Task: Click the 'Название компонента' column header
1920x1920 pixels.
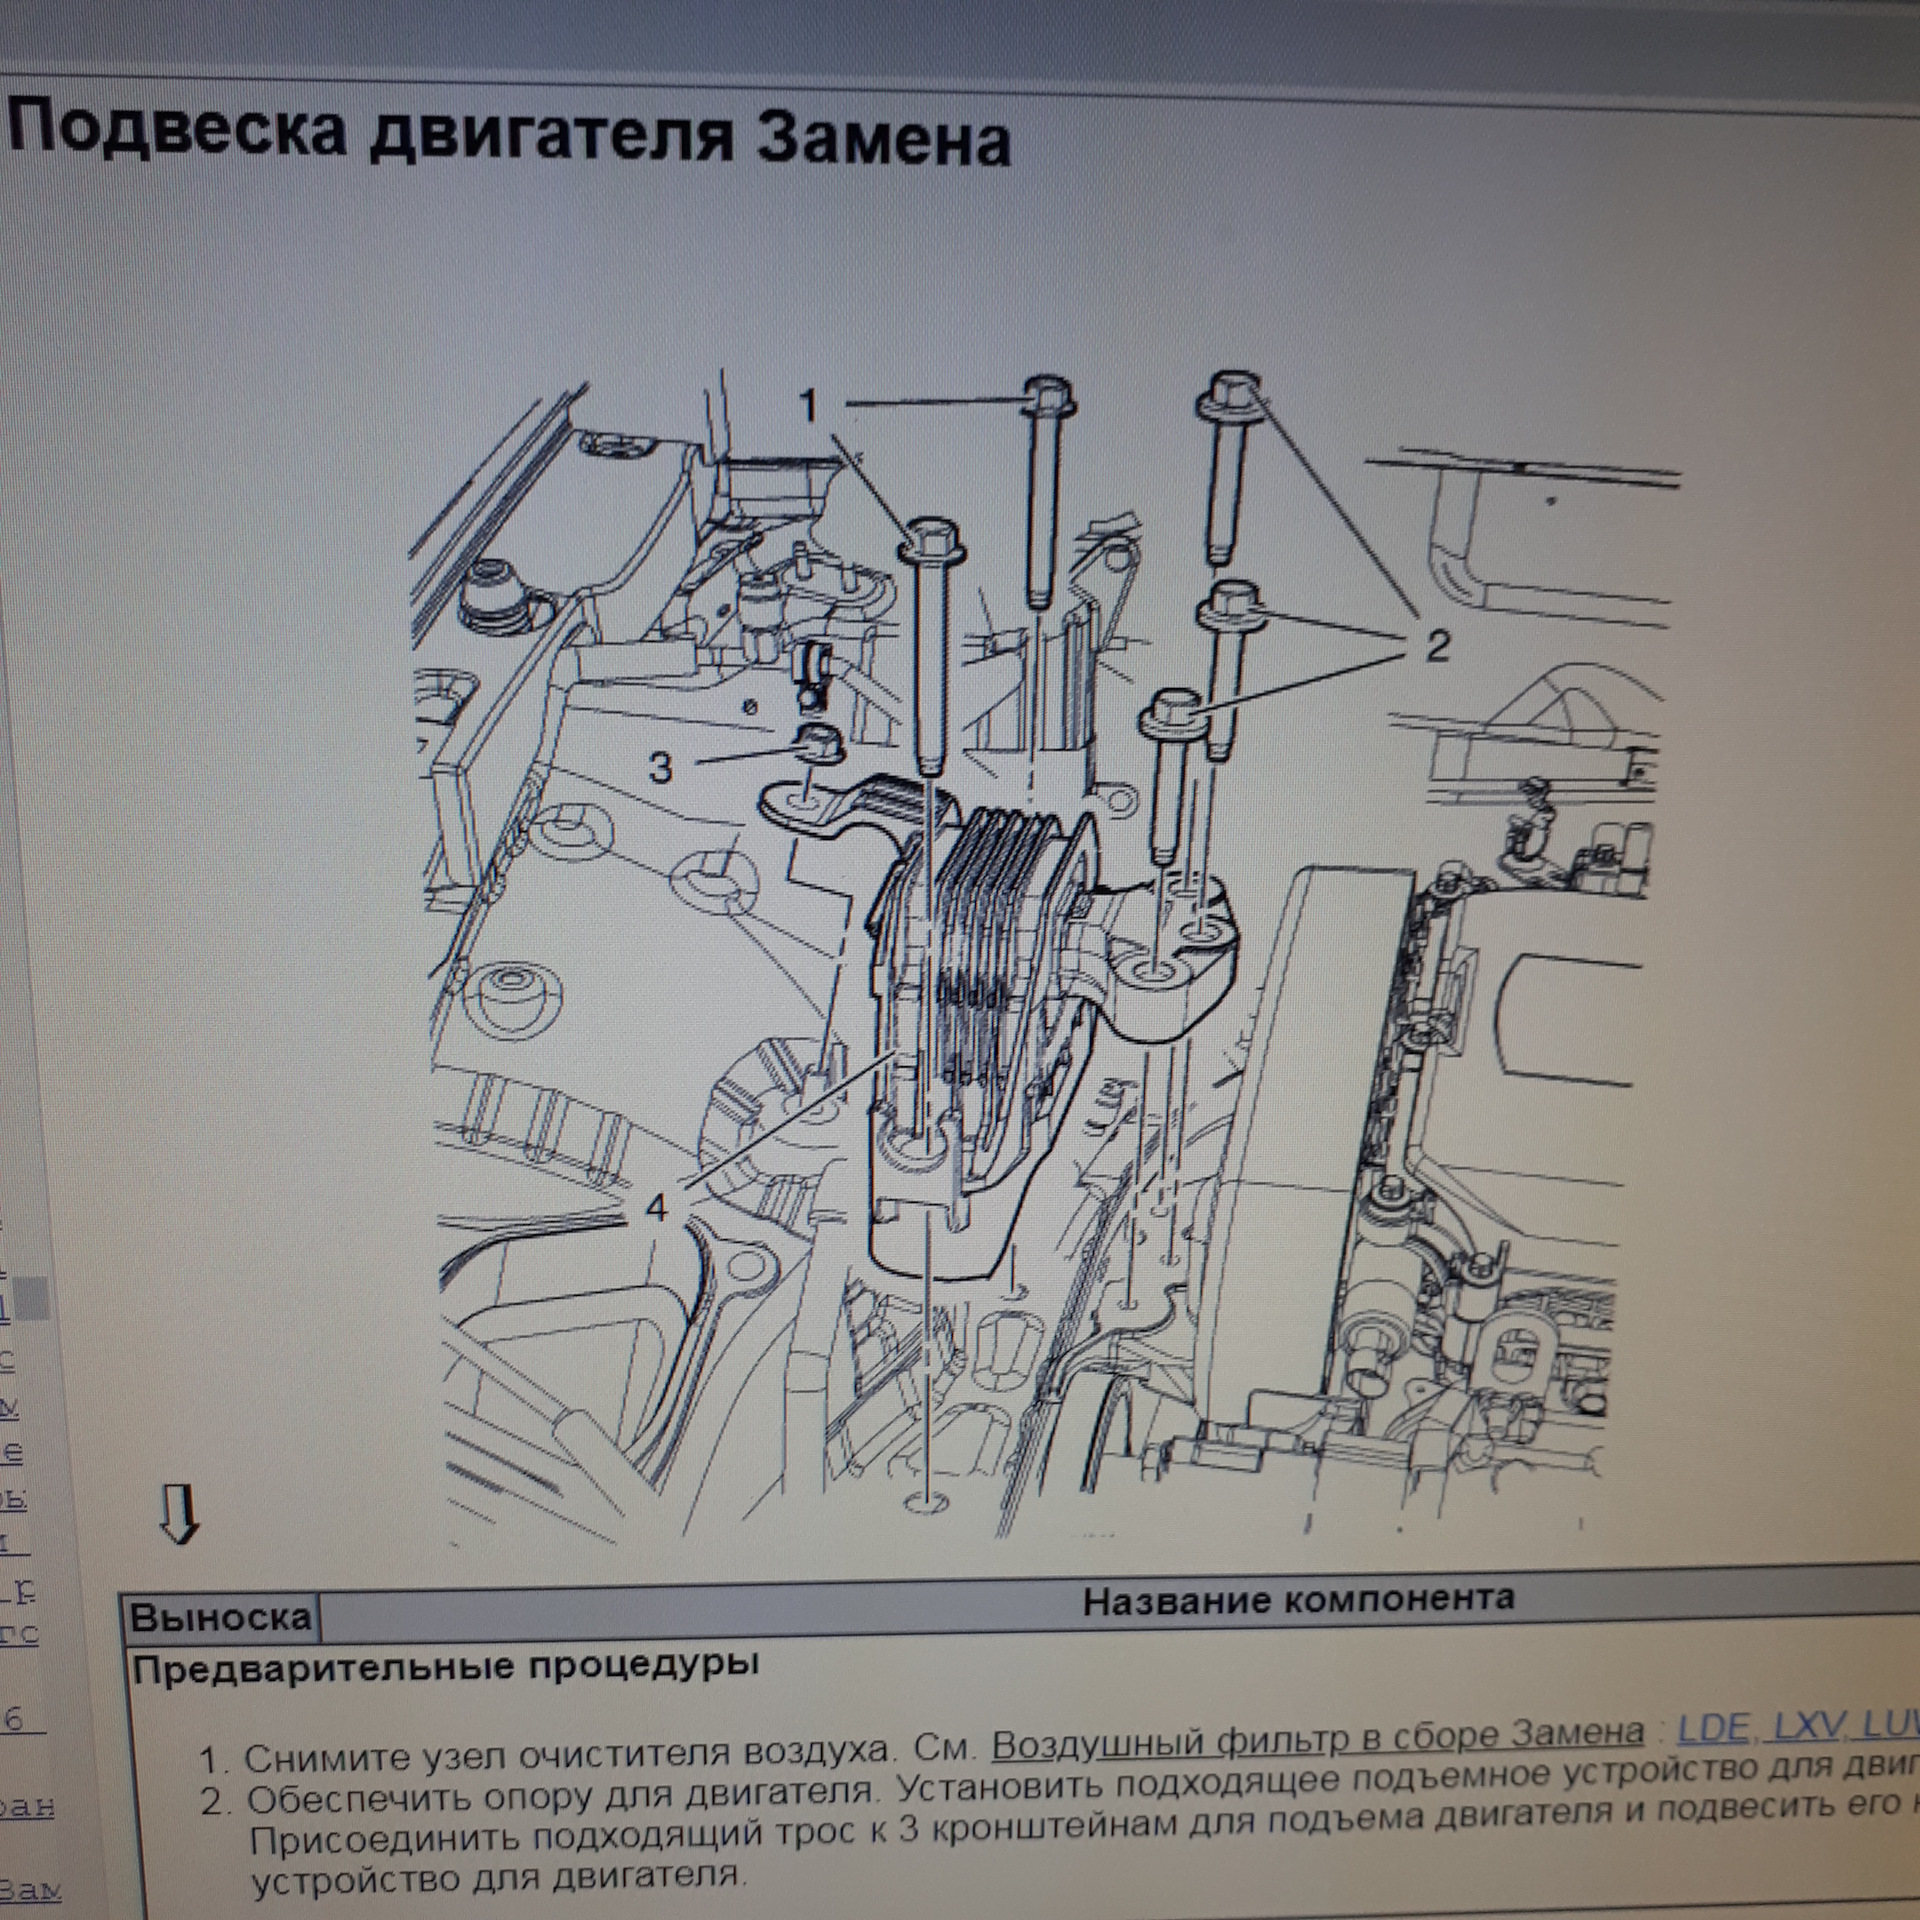Action: point(1298,1600)
